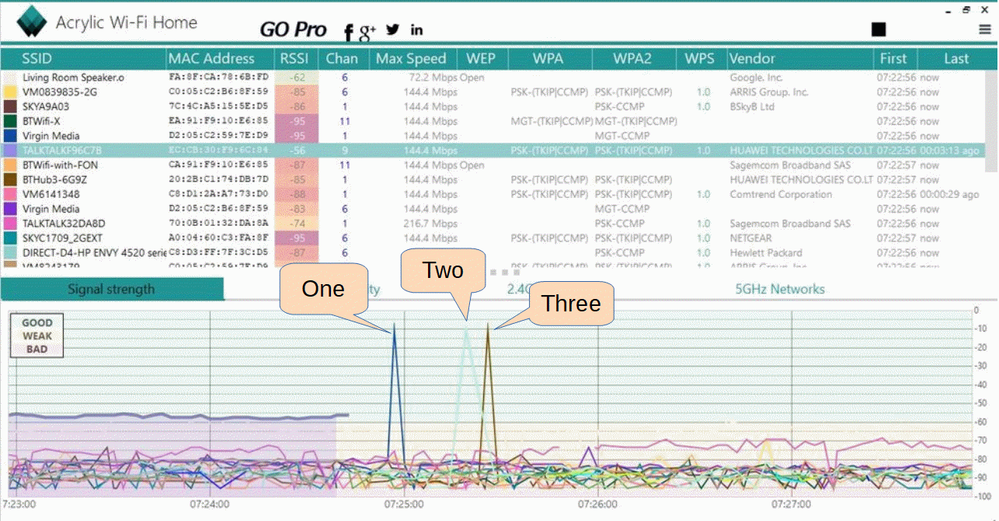Switch to the Signal strength tab
999x521 pixels.
tap(111, 289)
